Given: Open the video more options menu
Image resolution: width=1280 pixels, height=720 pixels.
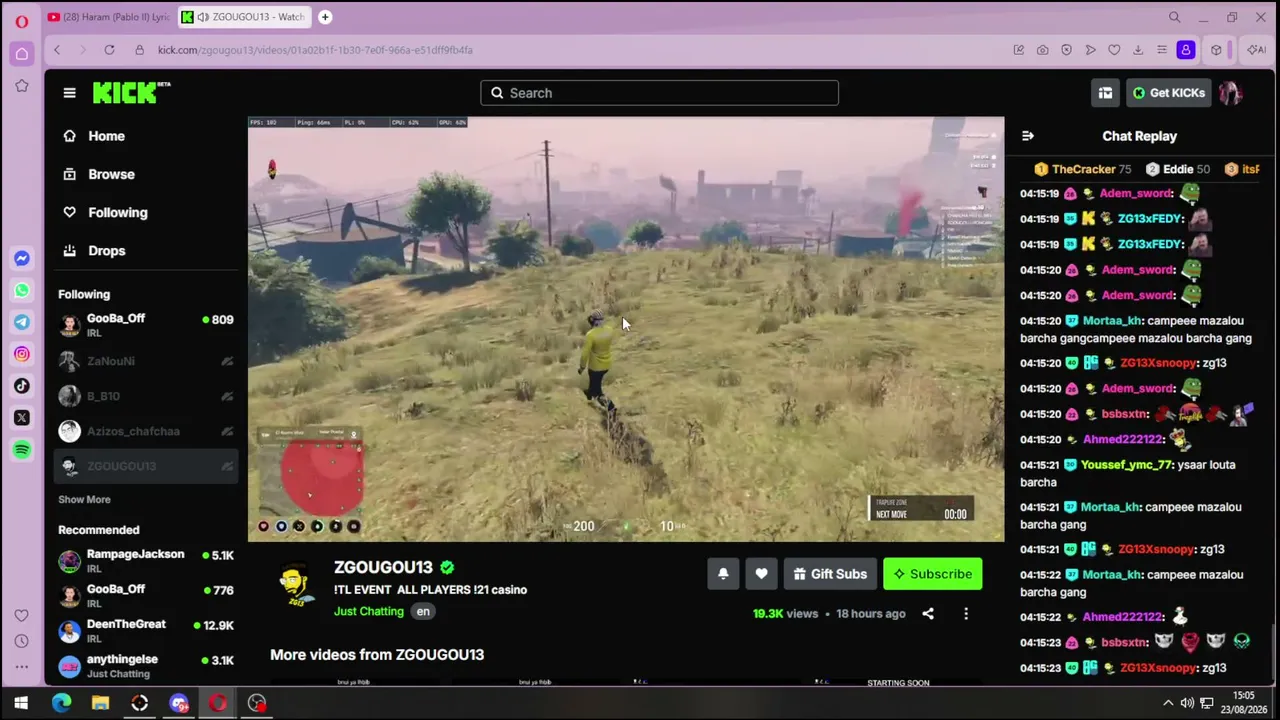Looking at the screenshot, I should click(x=966, y=614).
